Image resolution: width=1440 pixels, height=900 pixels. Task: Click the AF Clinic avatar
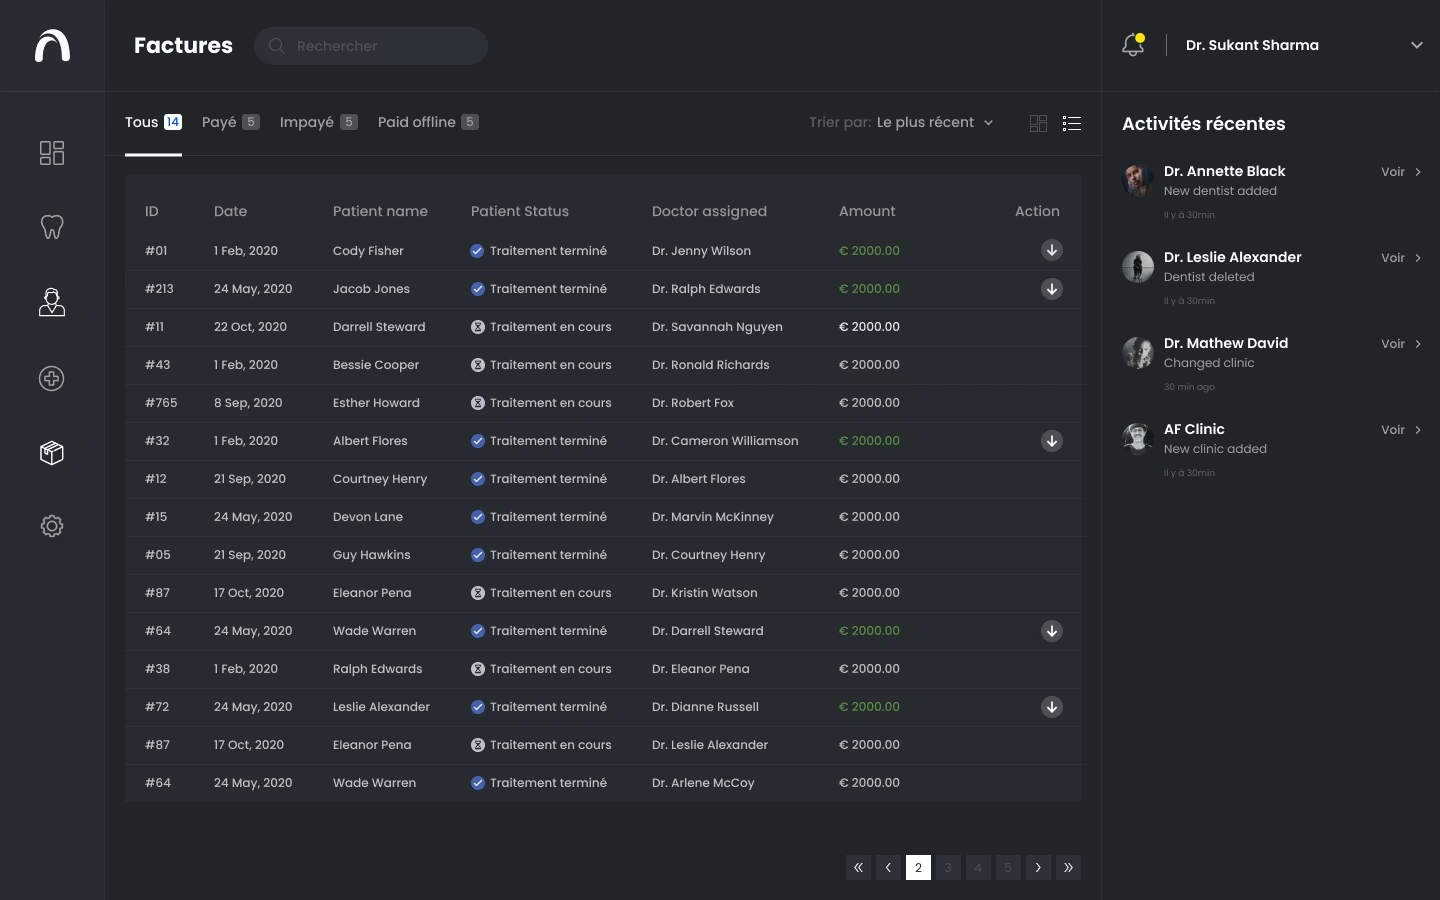point(1138,439)
